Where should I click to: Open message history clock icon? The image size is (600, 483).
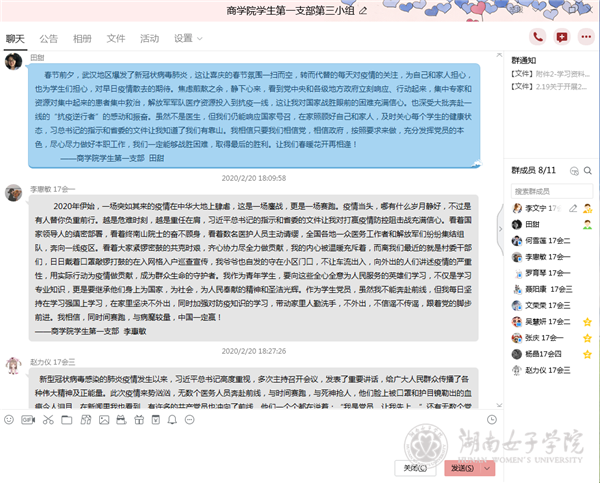(492, 419)
